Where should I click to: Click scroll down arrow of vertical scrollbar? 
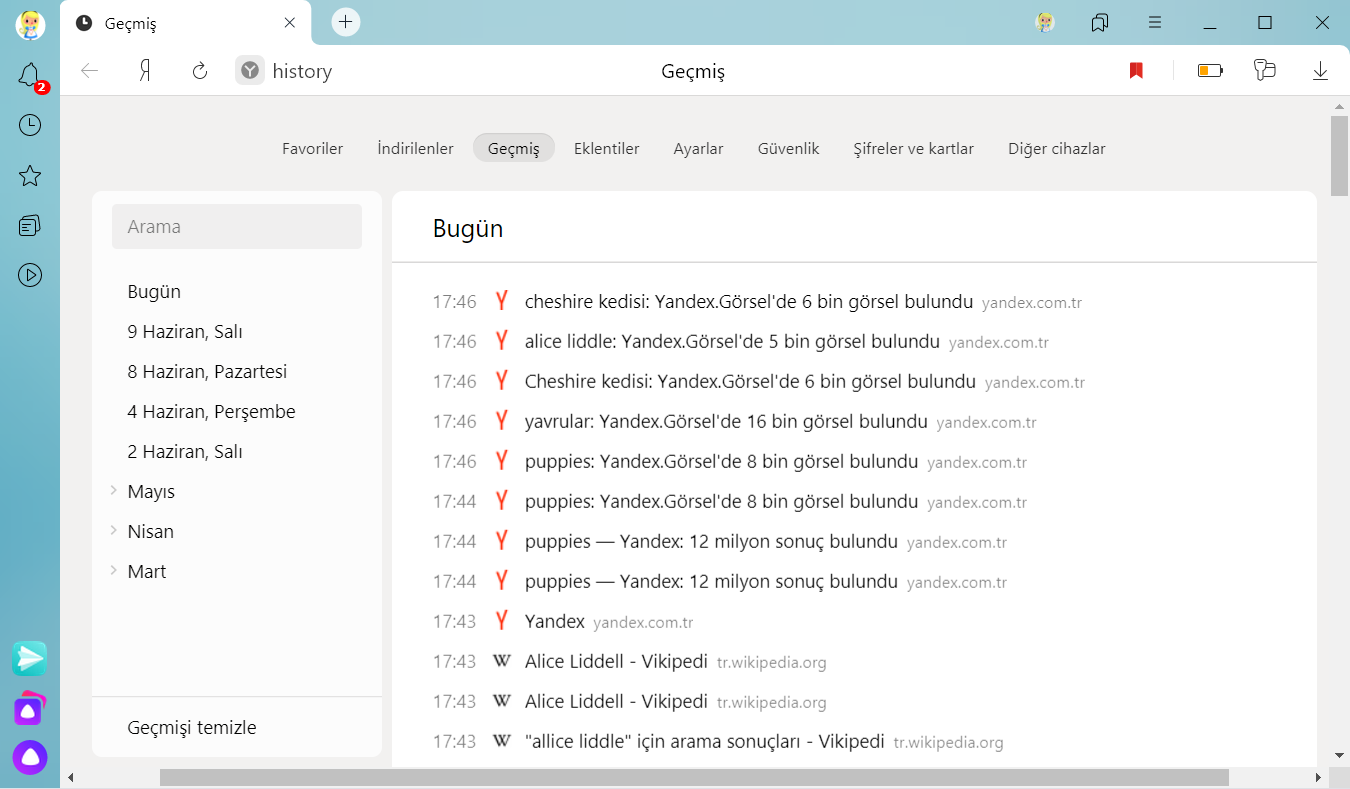1339,755
